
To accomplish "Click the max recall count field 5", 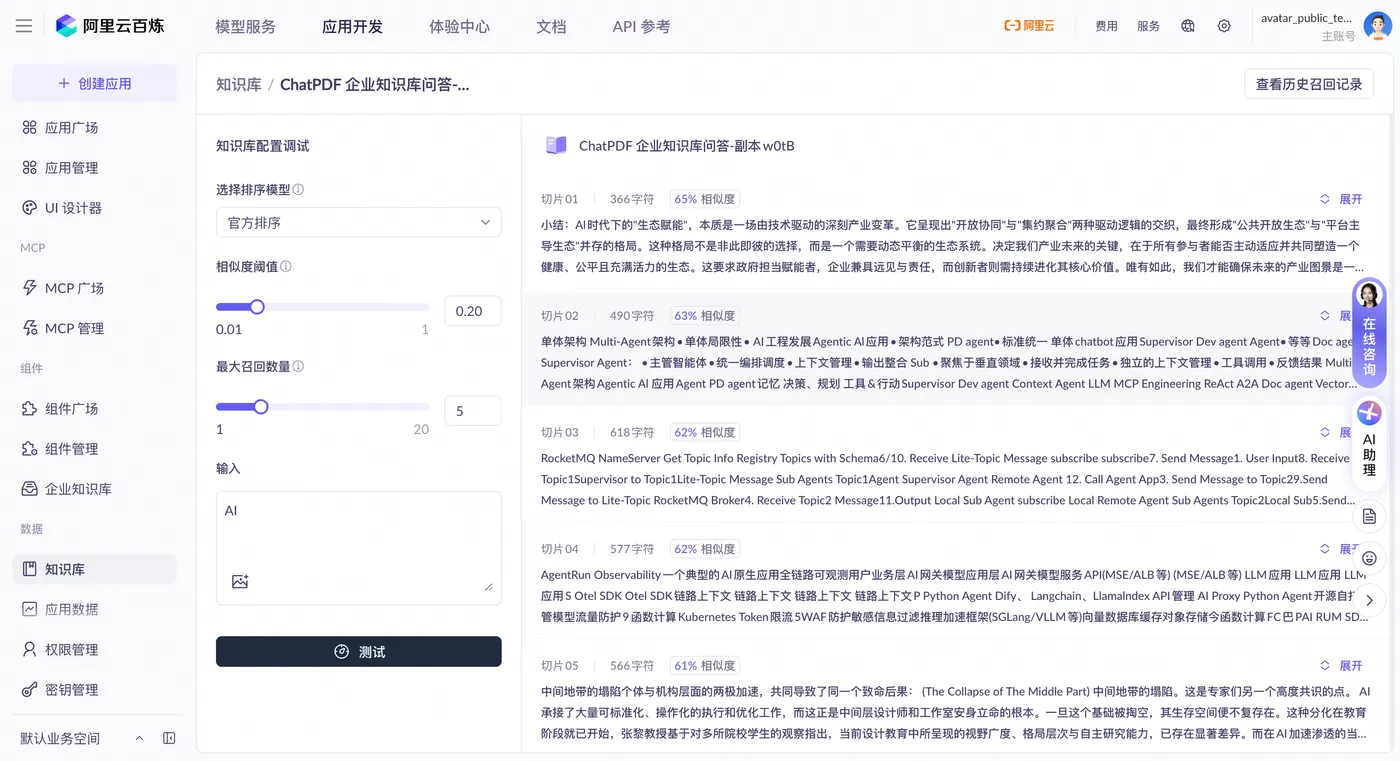I will [x=472, y=411].
